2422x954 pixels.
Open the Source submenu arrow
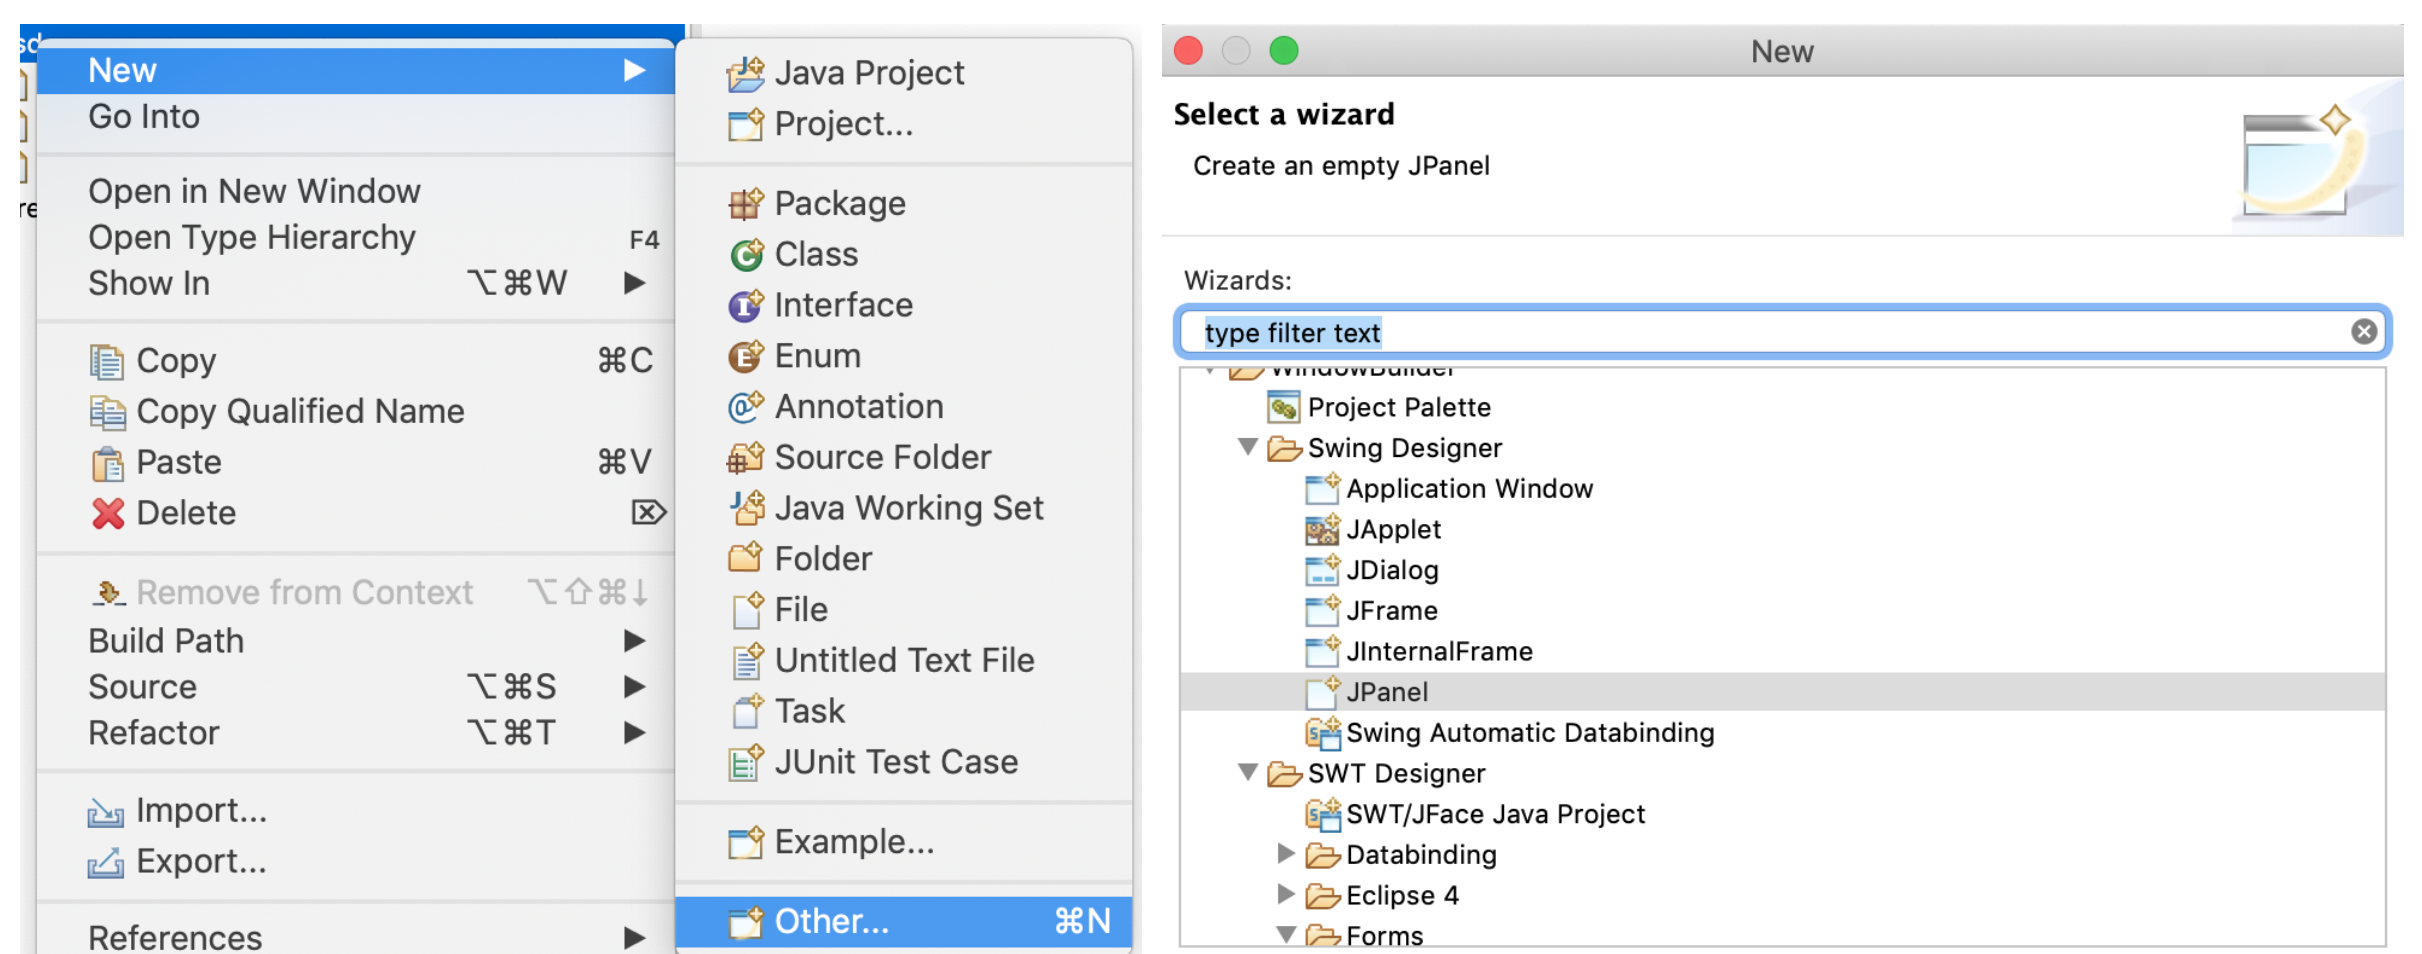634,686
